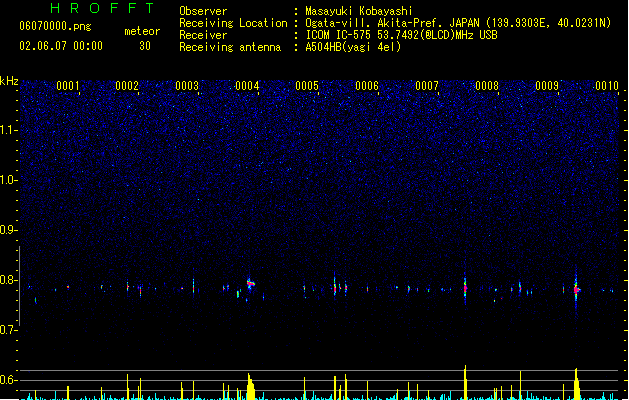Viewport: 629px width, 400px height.
Task: Click time marker 0004
Action: click(x=247, y=86)
